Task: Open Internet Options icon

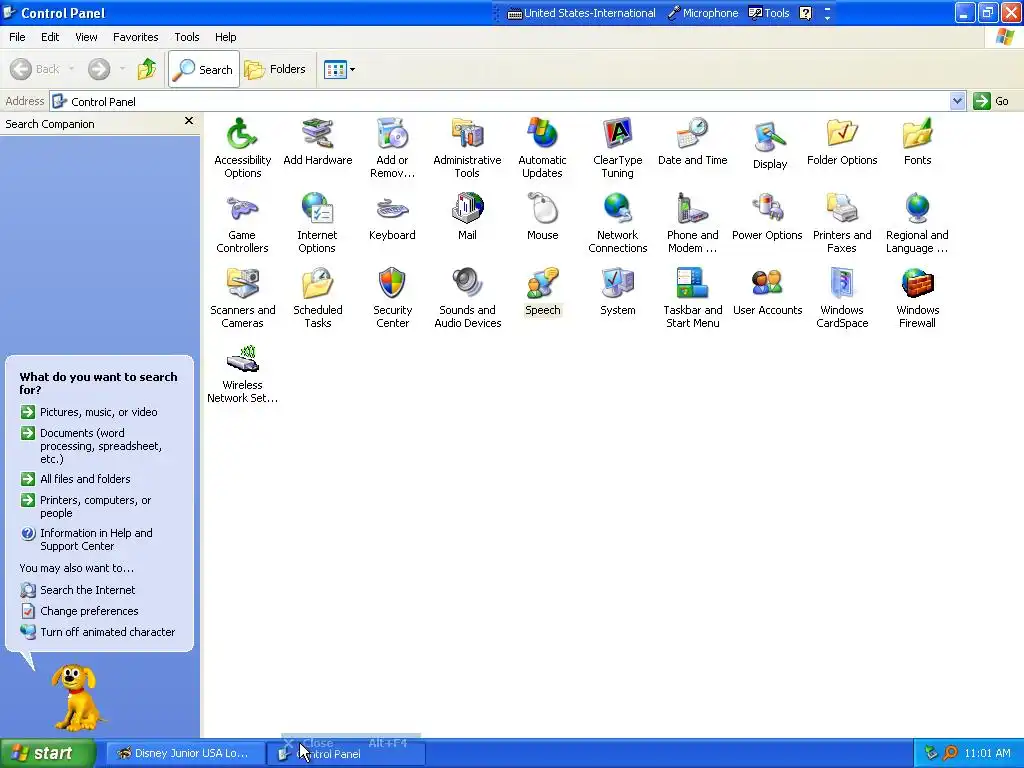Action: 317,222
